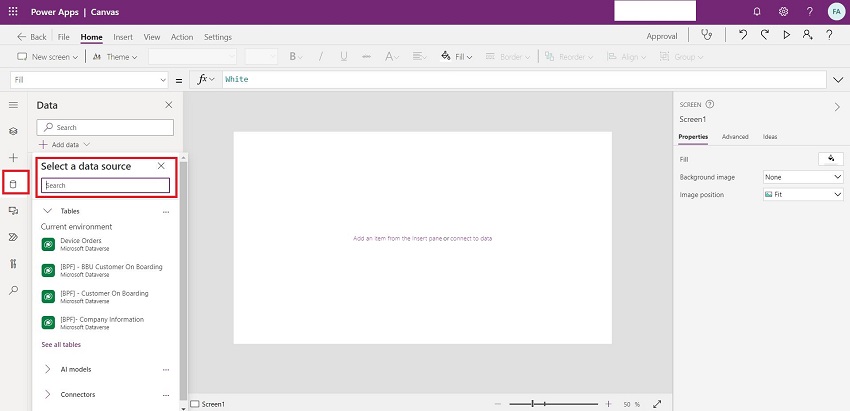Collapse the Tables section
The image size is (850, 411).
click(x=48, y=211)
